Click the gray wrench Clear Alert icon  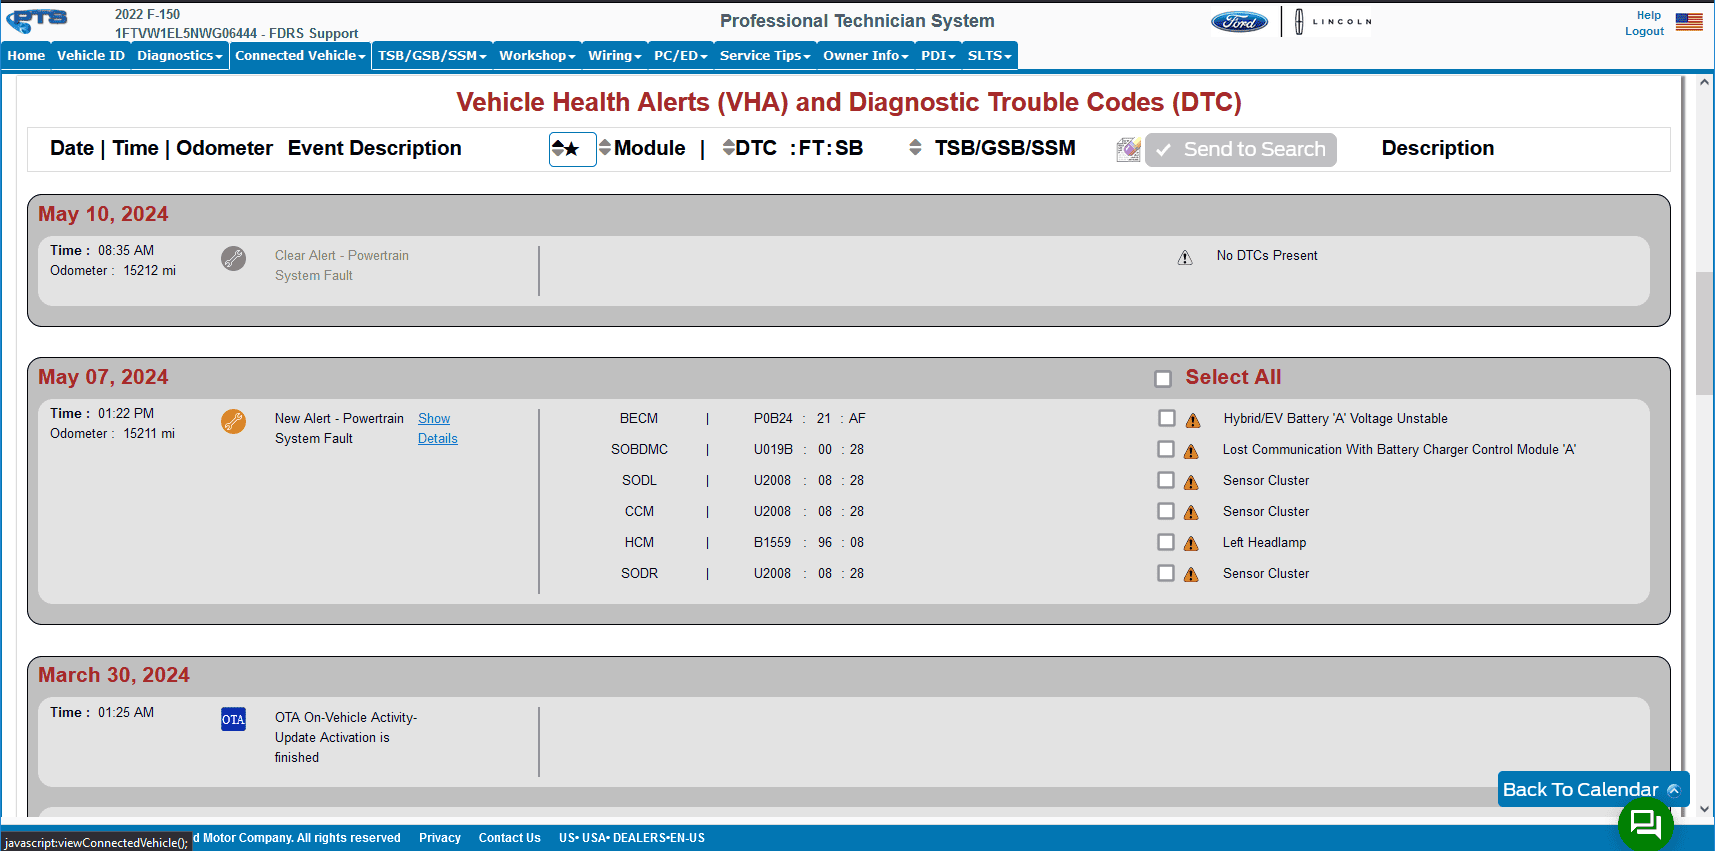(233, 259)
